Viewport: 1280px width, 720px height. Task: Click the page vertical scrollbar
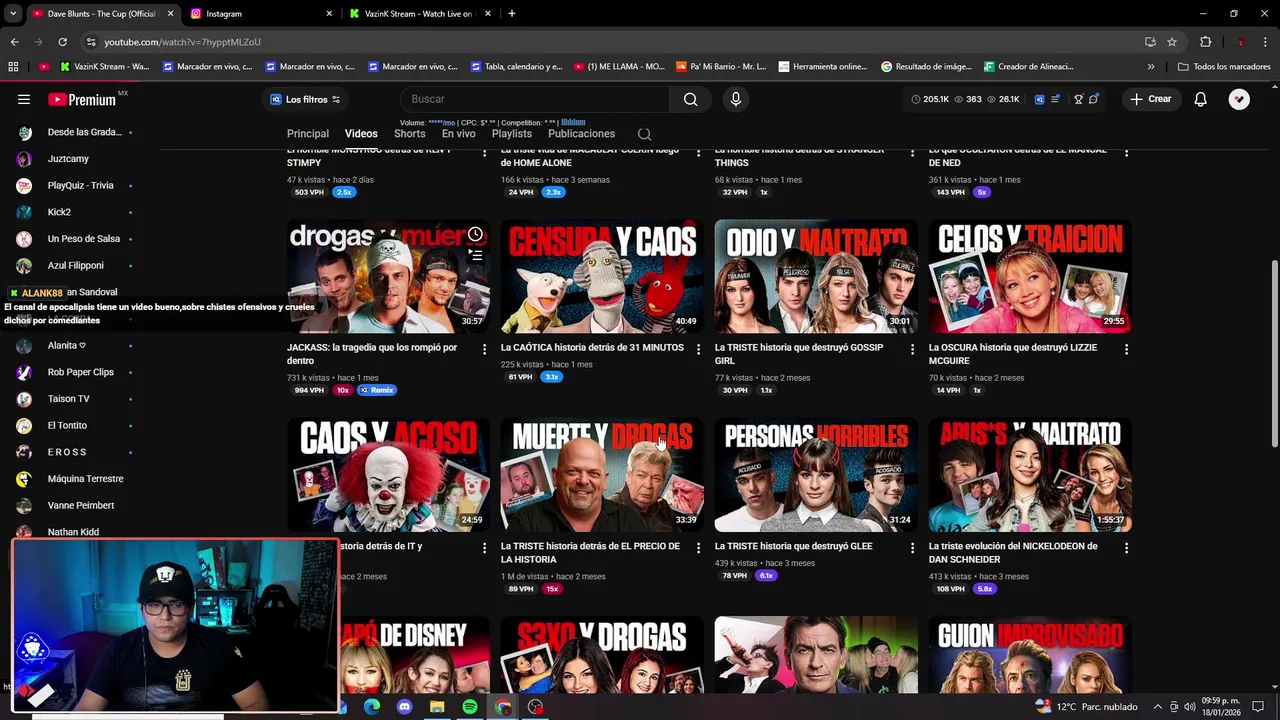point(1274,353)
